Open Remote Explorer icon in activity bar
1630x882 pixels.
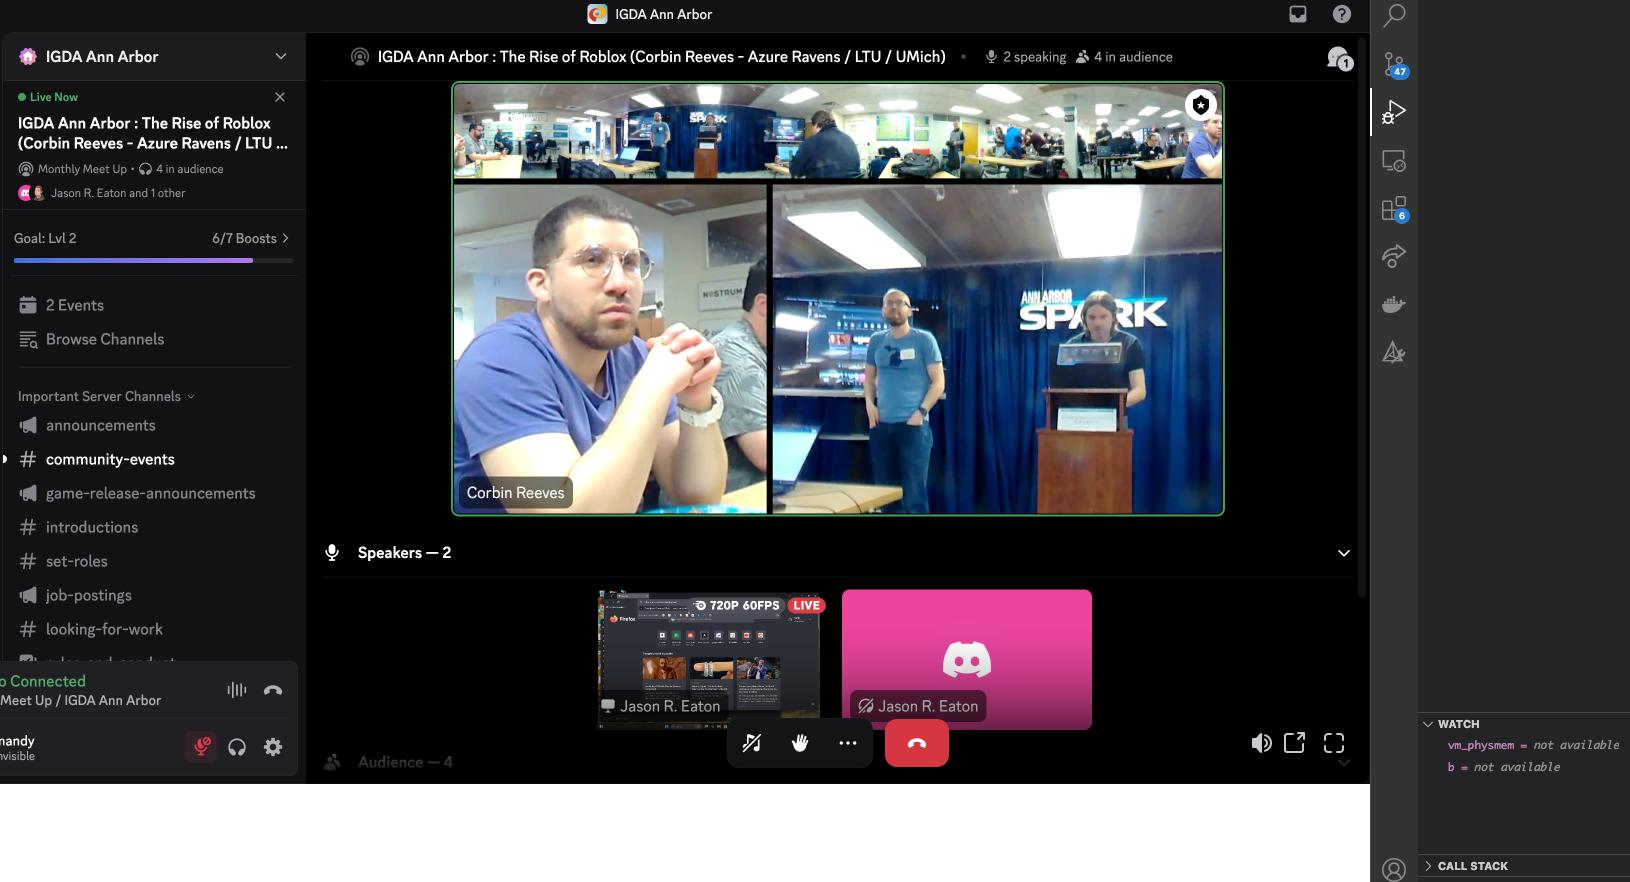click(x=1394, y=161)
